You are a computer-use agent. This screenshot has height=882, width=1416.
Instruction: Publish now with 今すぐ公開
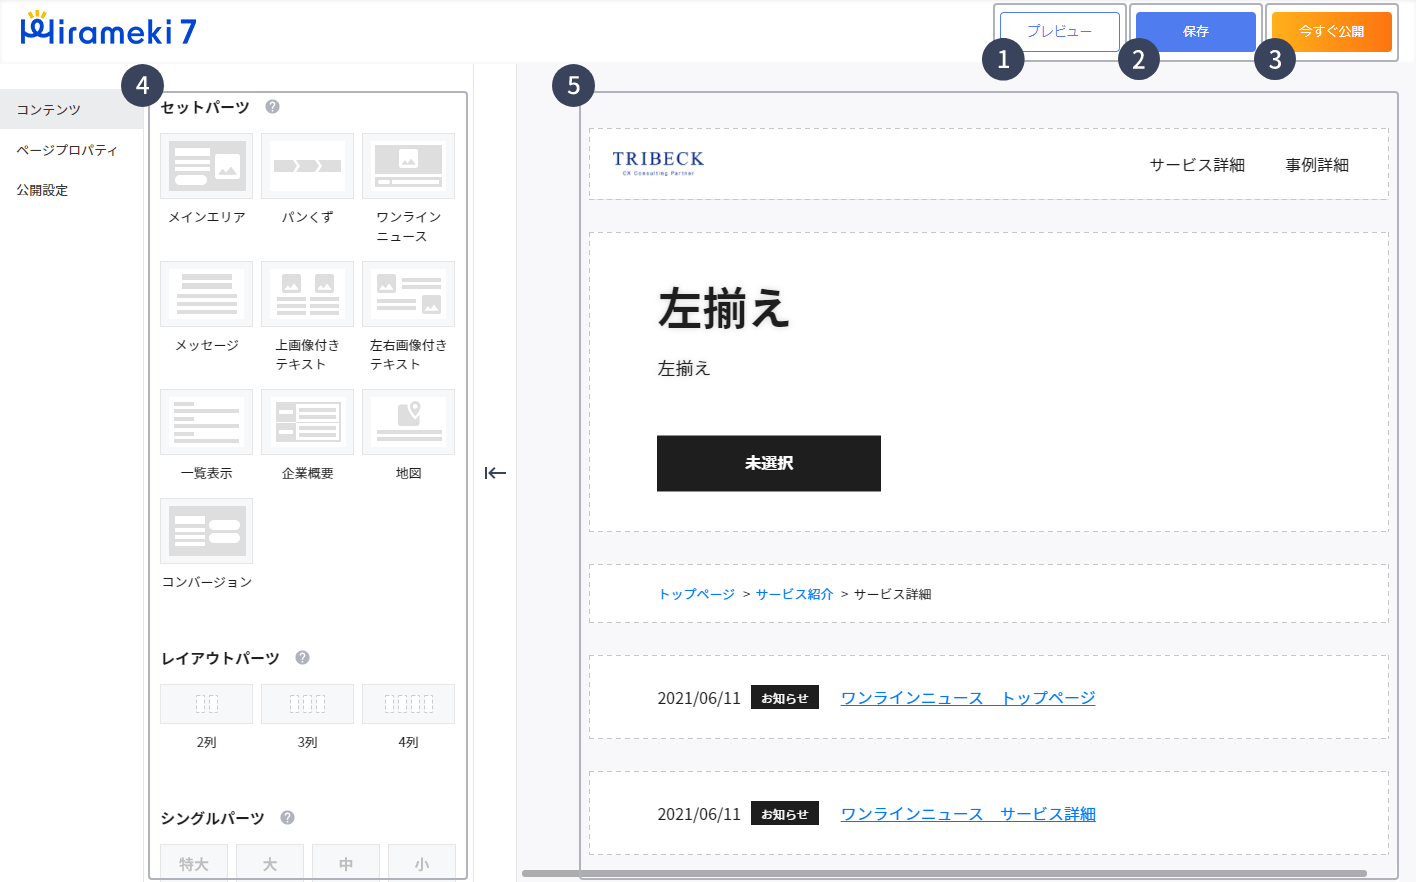[x=1330, y=31]
